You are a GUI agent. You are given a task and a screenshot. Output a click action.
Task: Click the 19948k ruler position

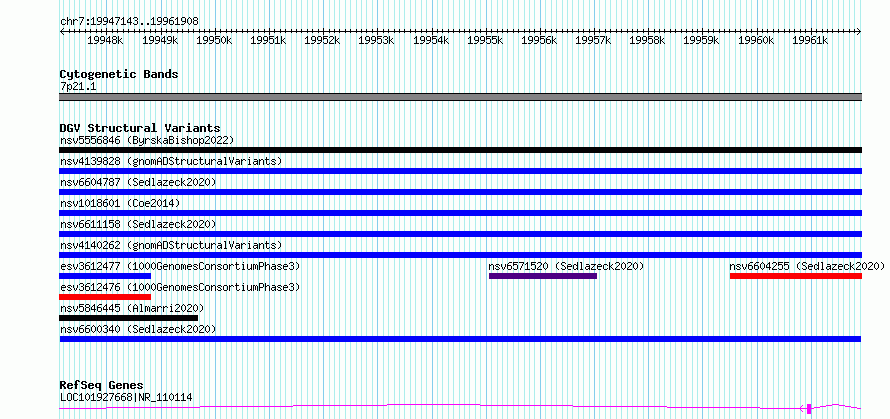point(106,41)
